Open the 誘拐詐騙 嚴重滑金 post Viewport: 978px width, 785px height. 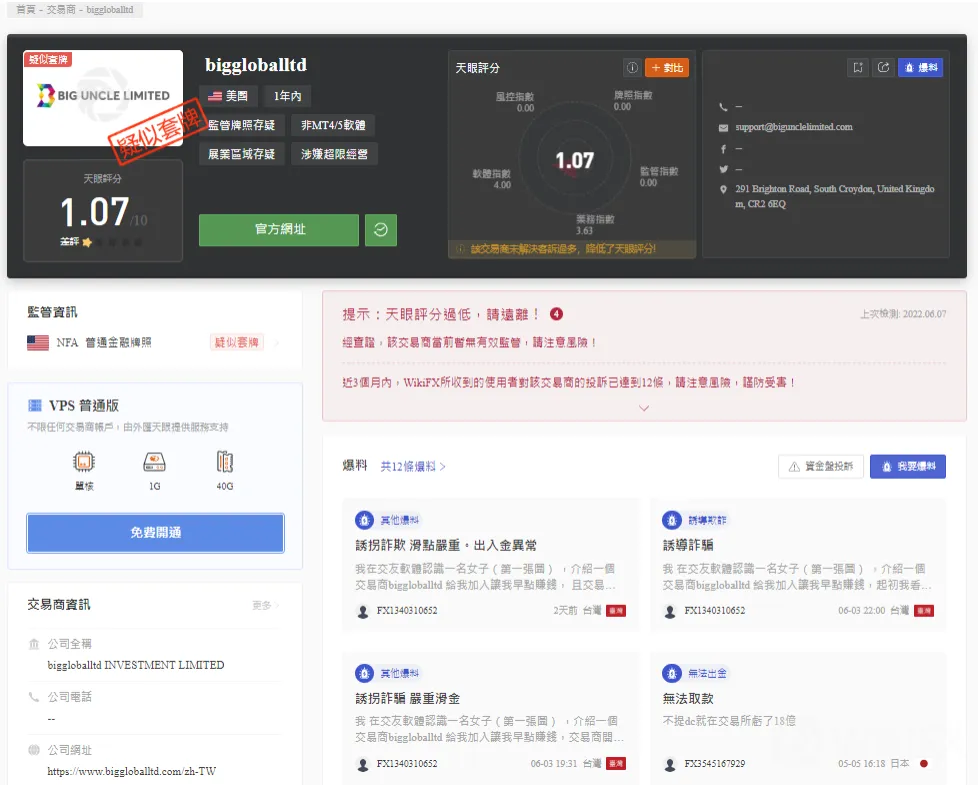click(x=407, y=699)
